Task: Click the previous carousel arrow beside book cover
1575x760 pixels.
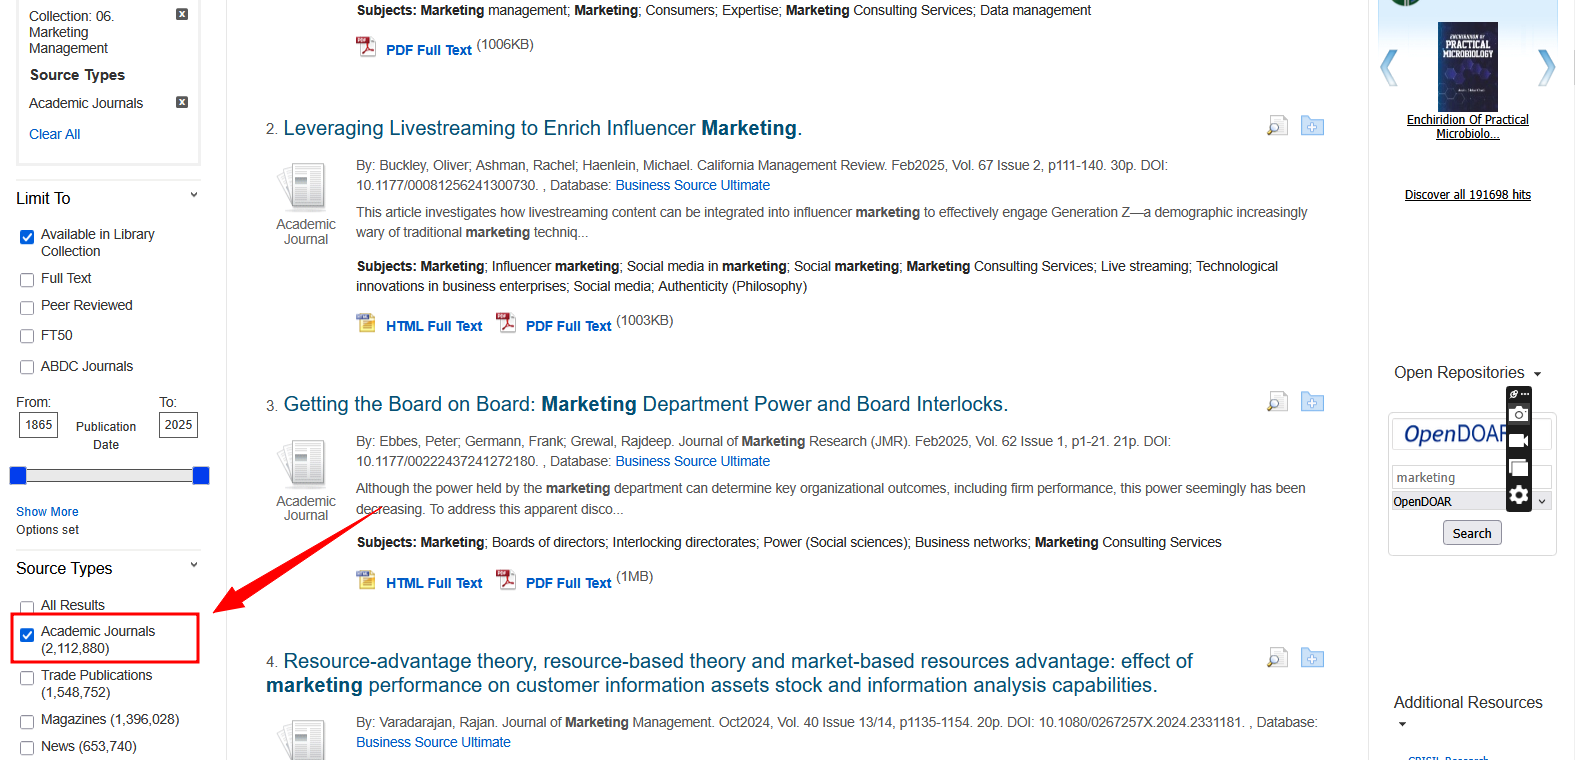Action: click(x=1388, y=68)
